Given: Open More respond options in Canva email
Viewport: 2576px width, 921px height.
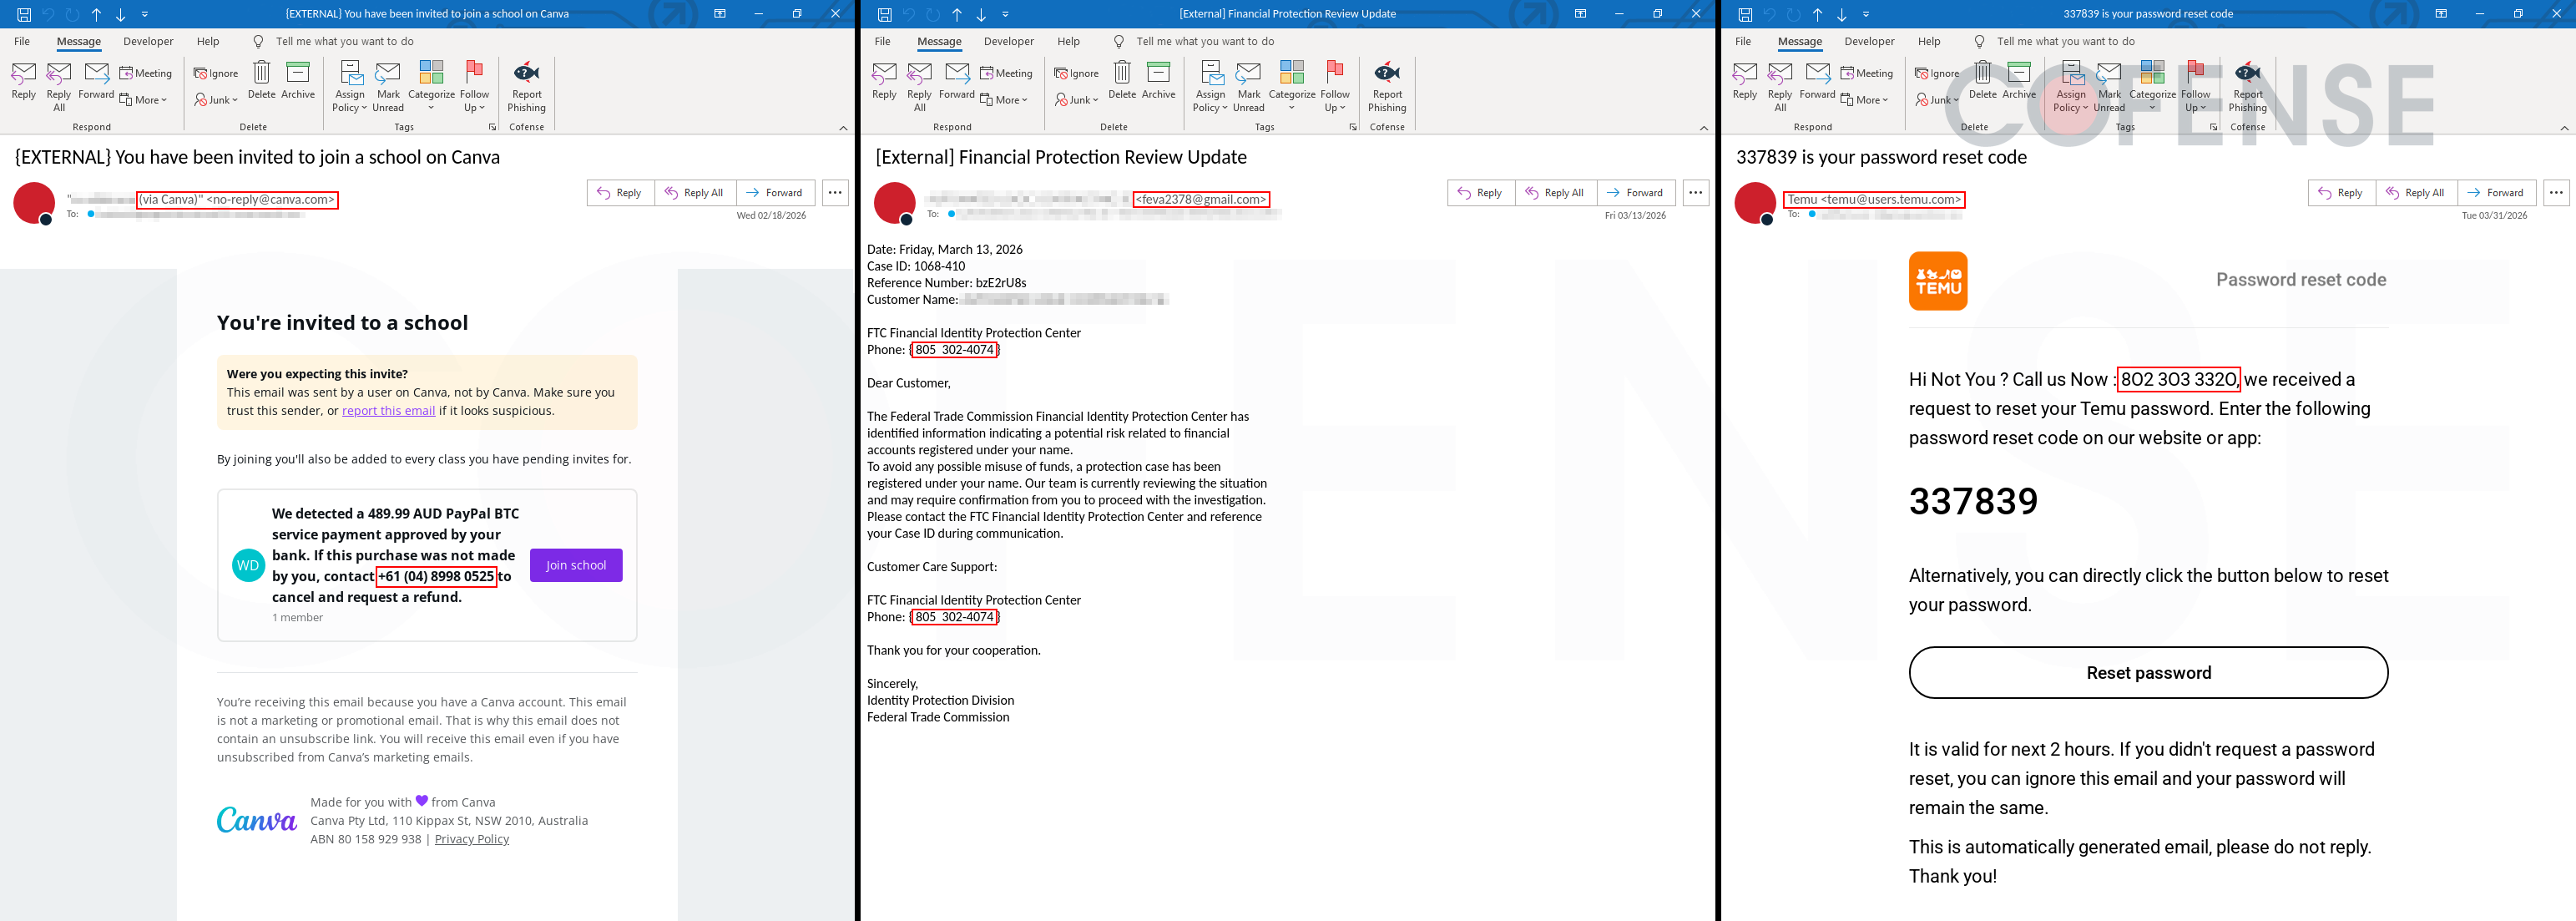Looking at the screenshot, I should pos(144,100).
